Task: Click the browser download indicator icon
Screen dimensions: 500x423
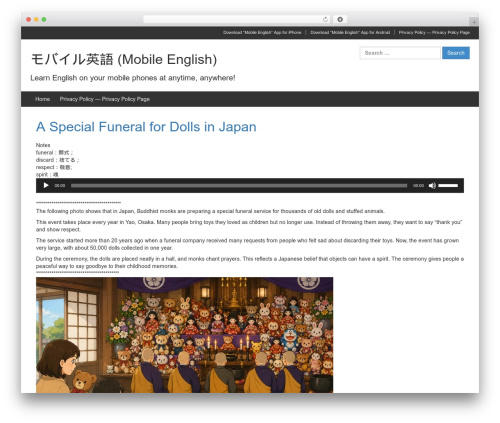Action: [340, 19]
